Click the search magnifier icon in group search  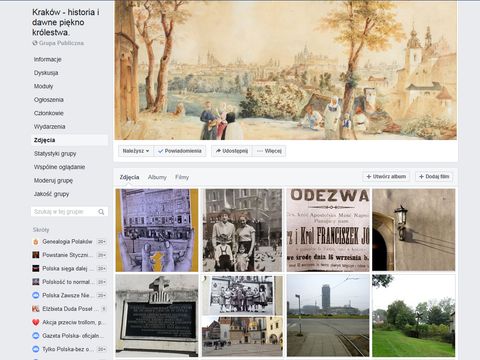tap(101, 212)
